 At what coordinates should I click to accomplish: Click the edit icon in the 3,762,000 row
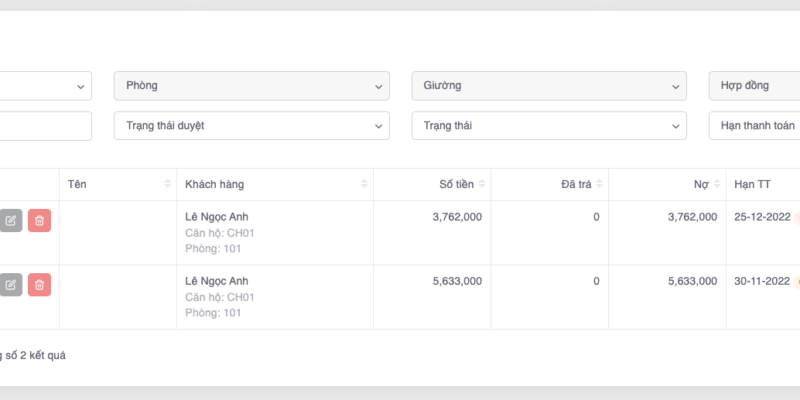11,221
